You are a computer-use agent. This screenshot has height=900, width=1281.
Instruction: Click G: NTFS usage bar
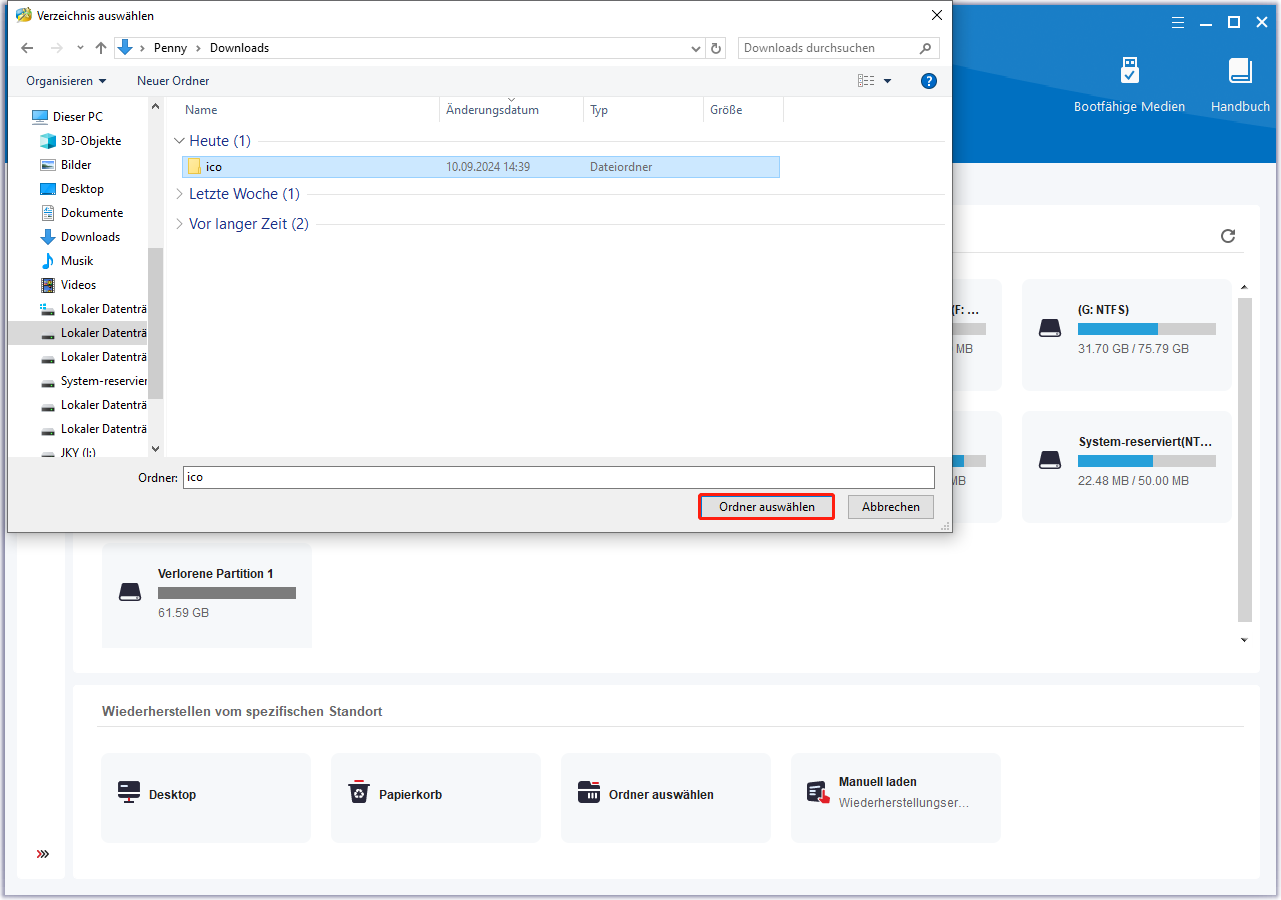pyautogui.click(x=1147, y=329)
